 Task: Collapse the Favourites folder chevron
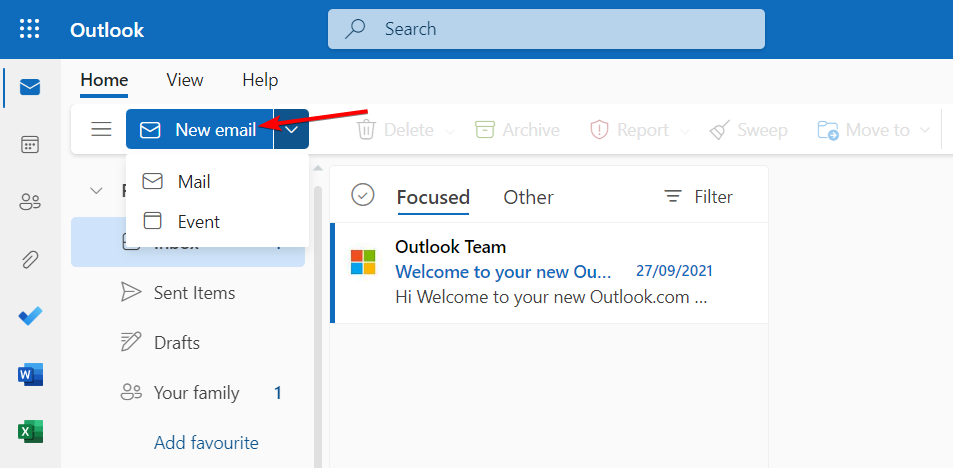[x=96, y=191]
